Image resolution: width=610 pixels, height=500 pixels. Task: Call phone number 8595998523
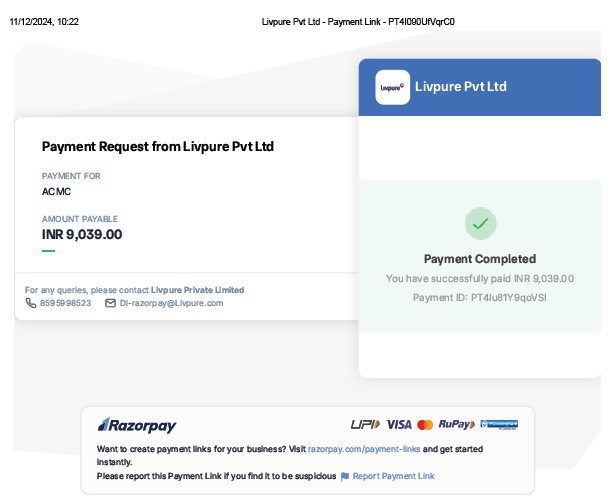pyautogui.click(x=65, y=303)
